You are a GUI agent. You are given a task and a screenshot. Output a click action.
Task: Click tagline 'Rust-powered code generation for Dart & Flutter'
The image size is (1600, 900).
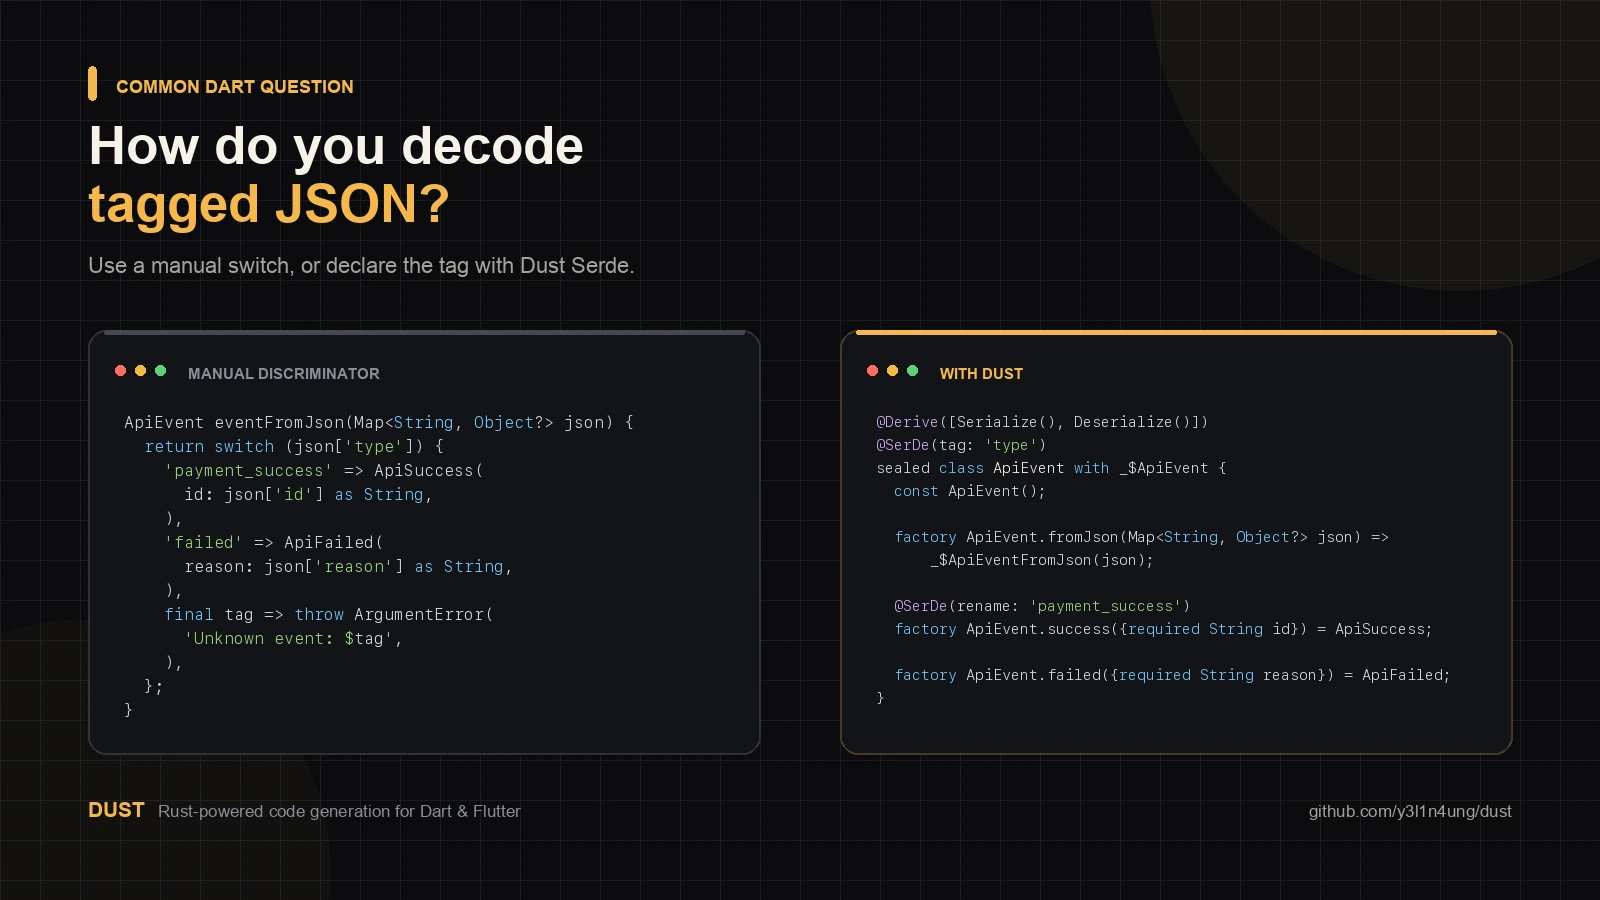[339, 811]
